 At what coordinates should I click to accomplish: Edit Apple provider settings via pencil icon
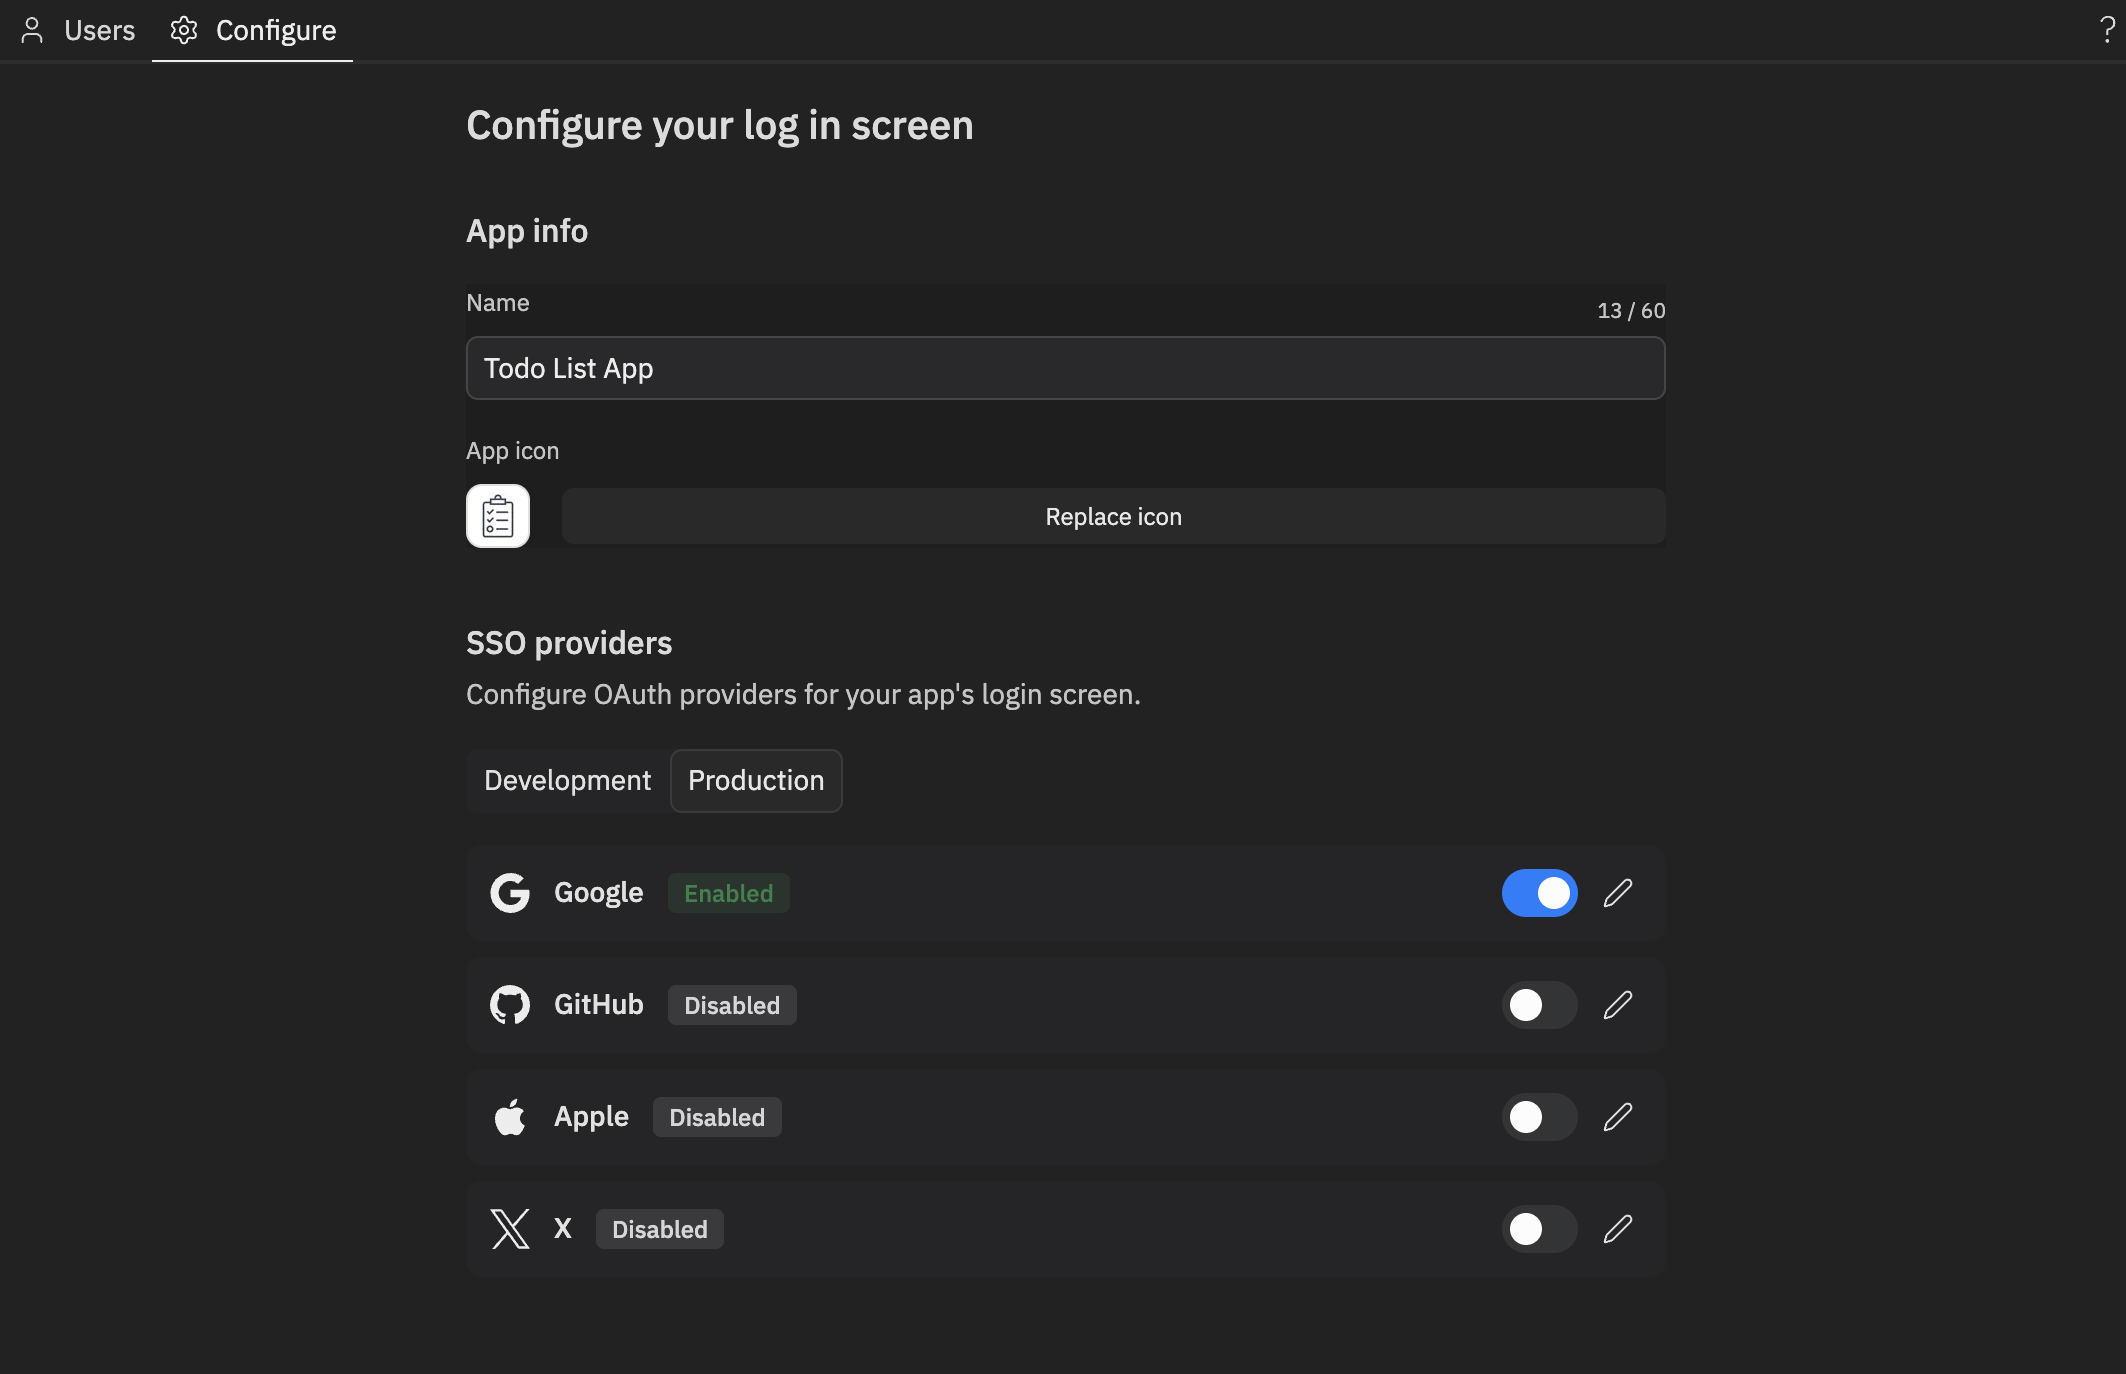click(x=1618, y=1117)
